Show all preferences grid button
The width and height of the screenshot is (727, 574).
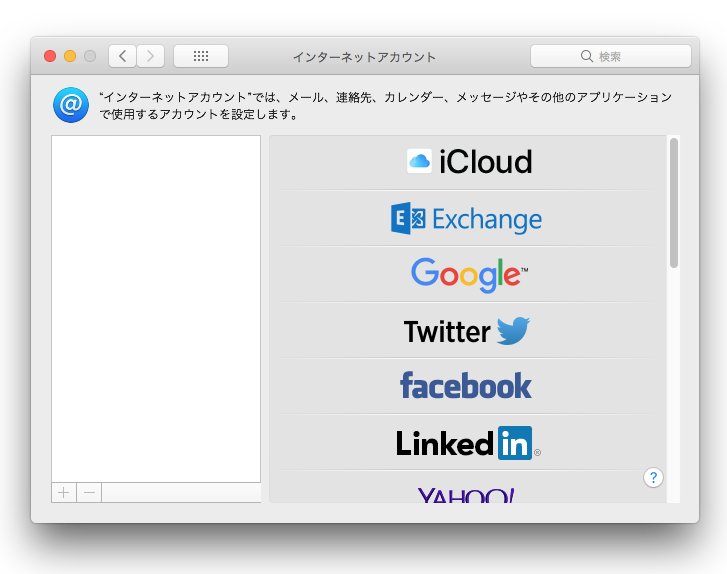coord(201,56)
